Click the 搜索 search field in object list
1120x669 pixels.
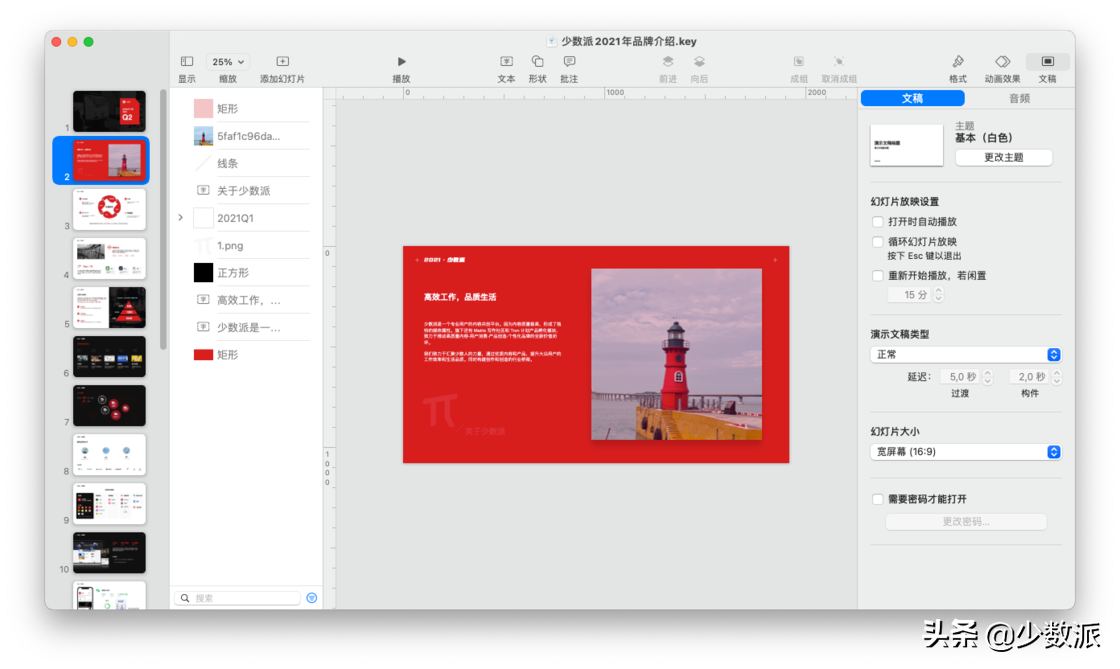pos(238,598)
